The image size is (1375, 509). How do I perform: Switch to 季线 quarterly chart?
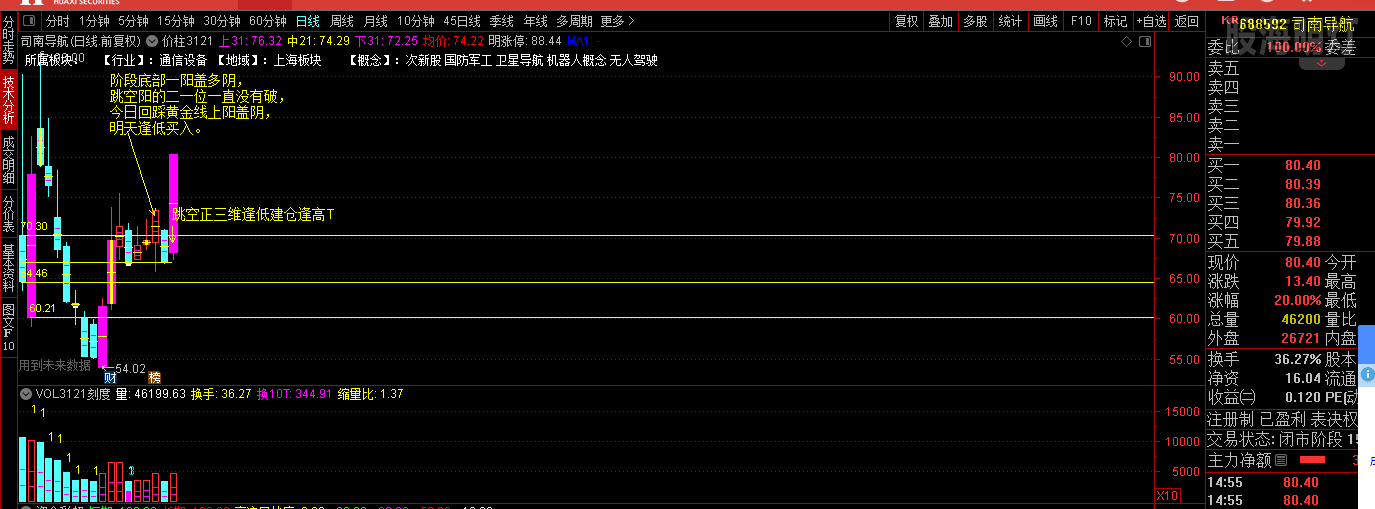tap(502, 21)
